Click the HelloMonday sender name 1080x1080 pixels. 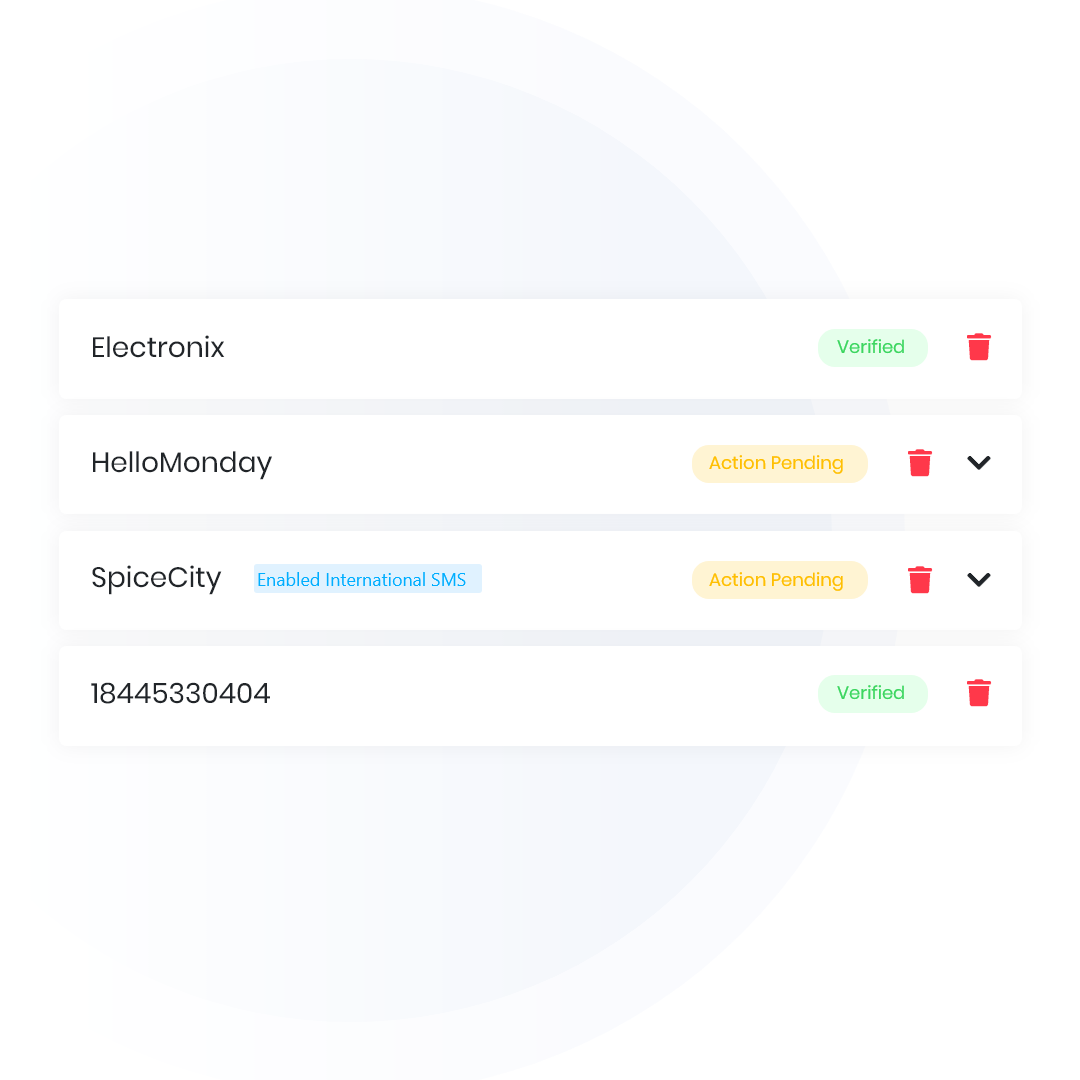pyautogui.click(x=181, y=463)
